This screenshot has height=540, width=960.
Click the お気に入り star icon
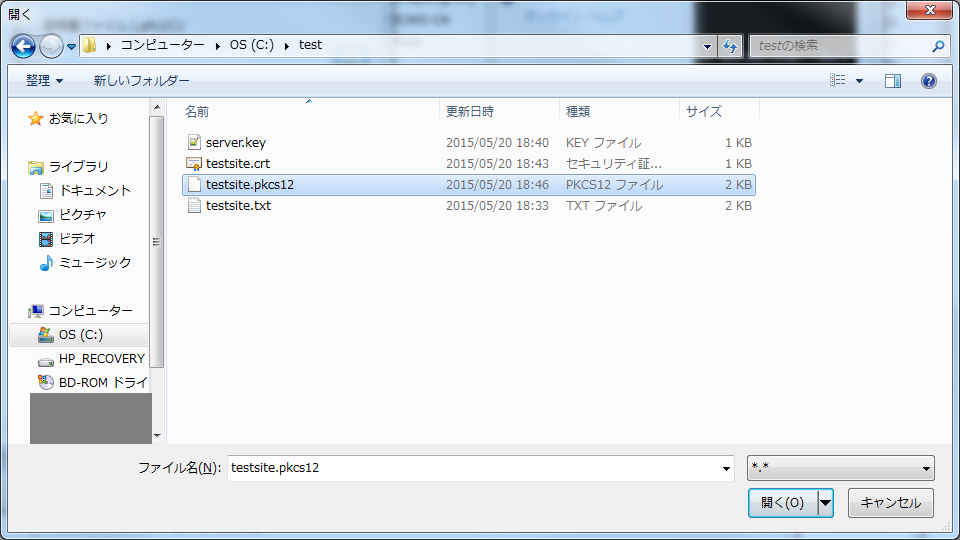[x=36, y=118]
